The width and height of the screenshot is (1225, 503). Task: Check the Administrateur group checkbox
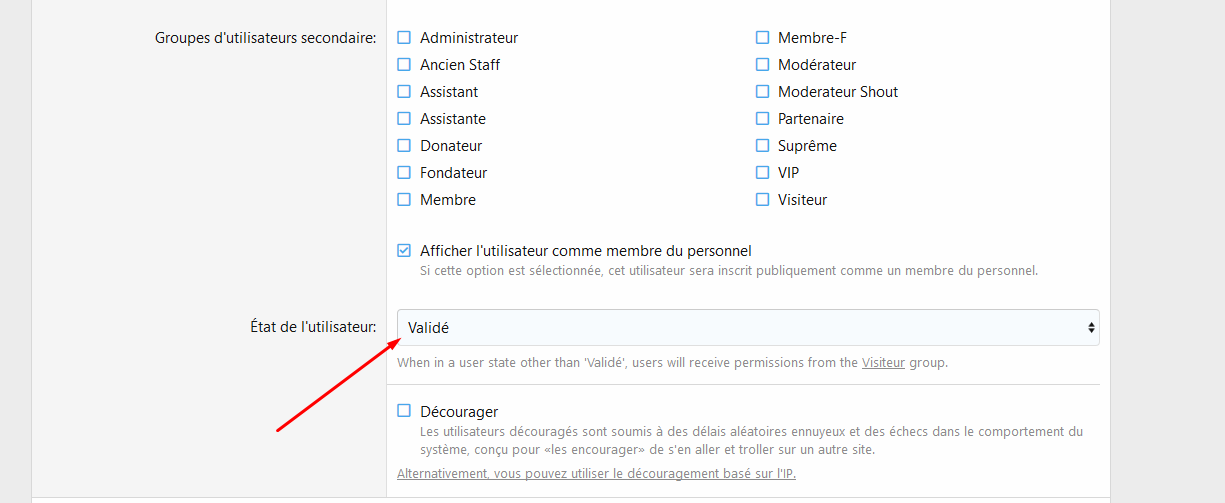coord(404,38)
